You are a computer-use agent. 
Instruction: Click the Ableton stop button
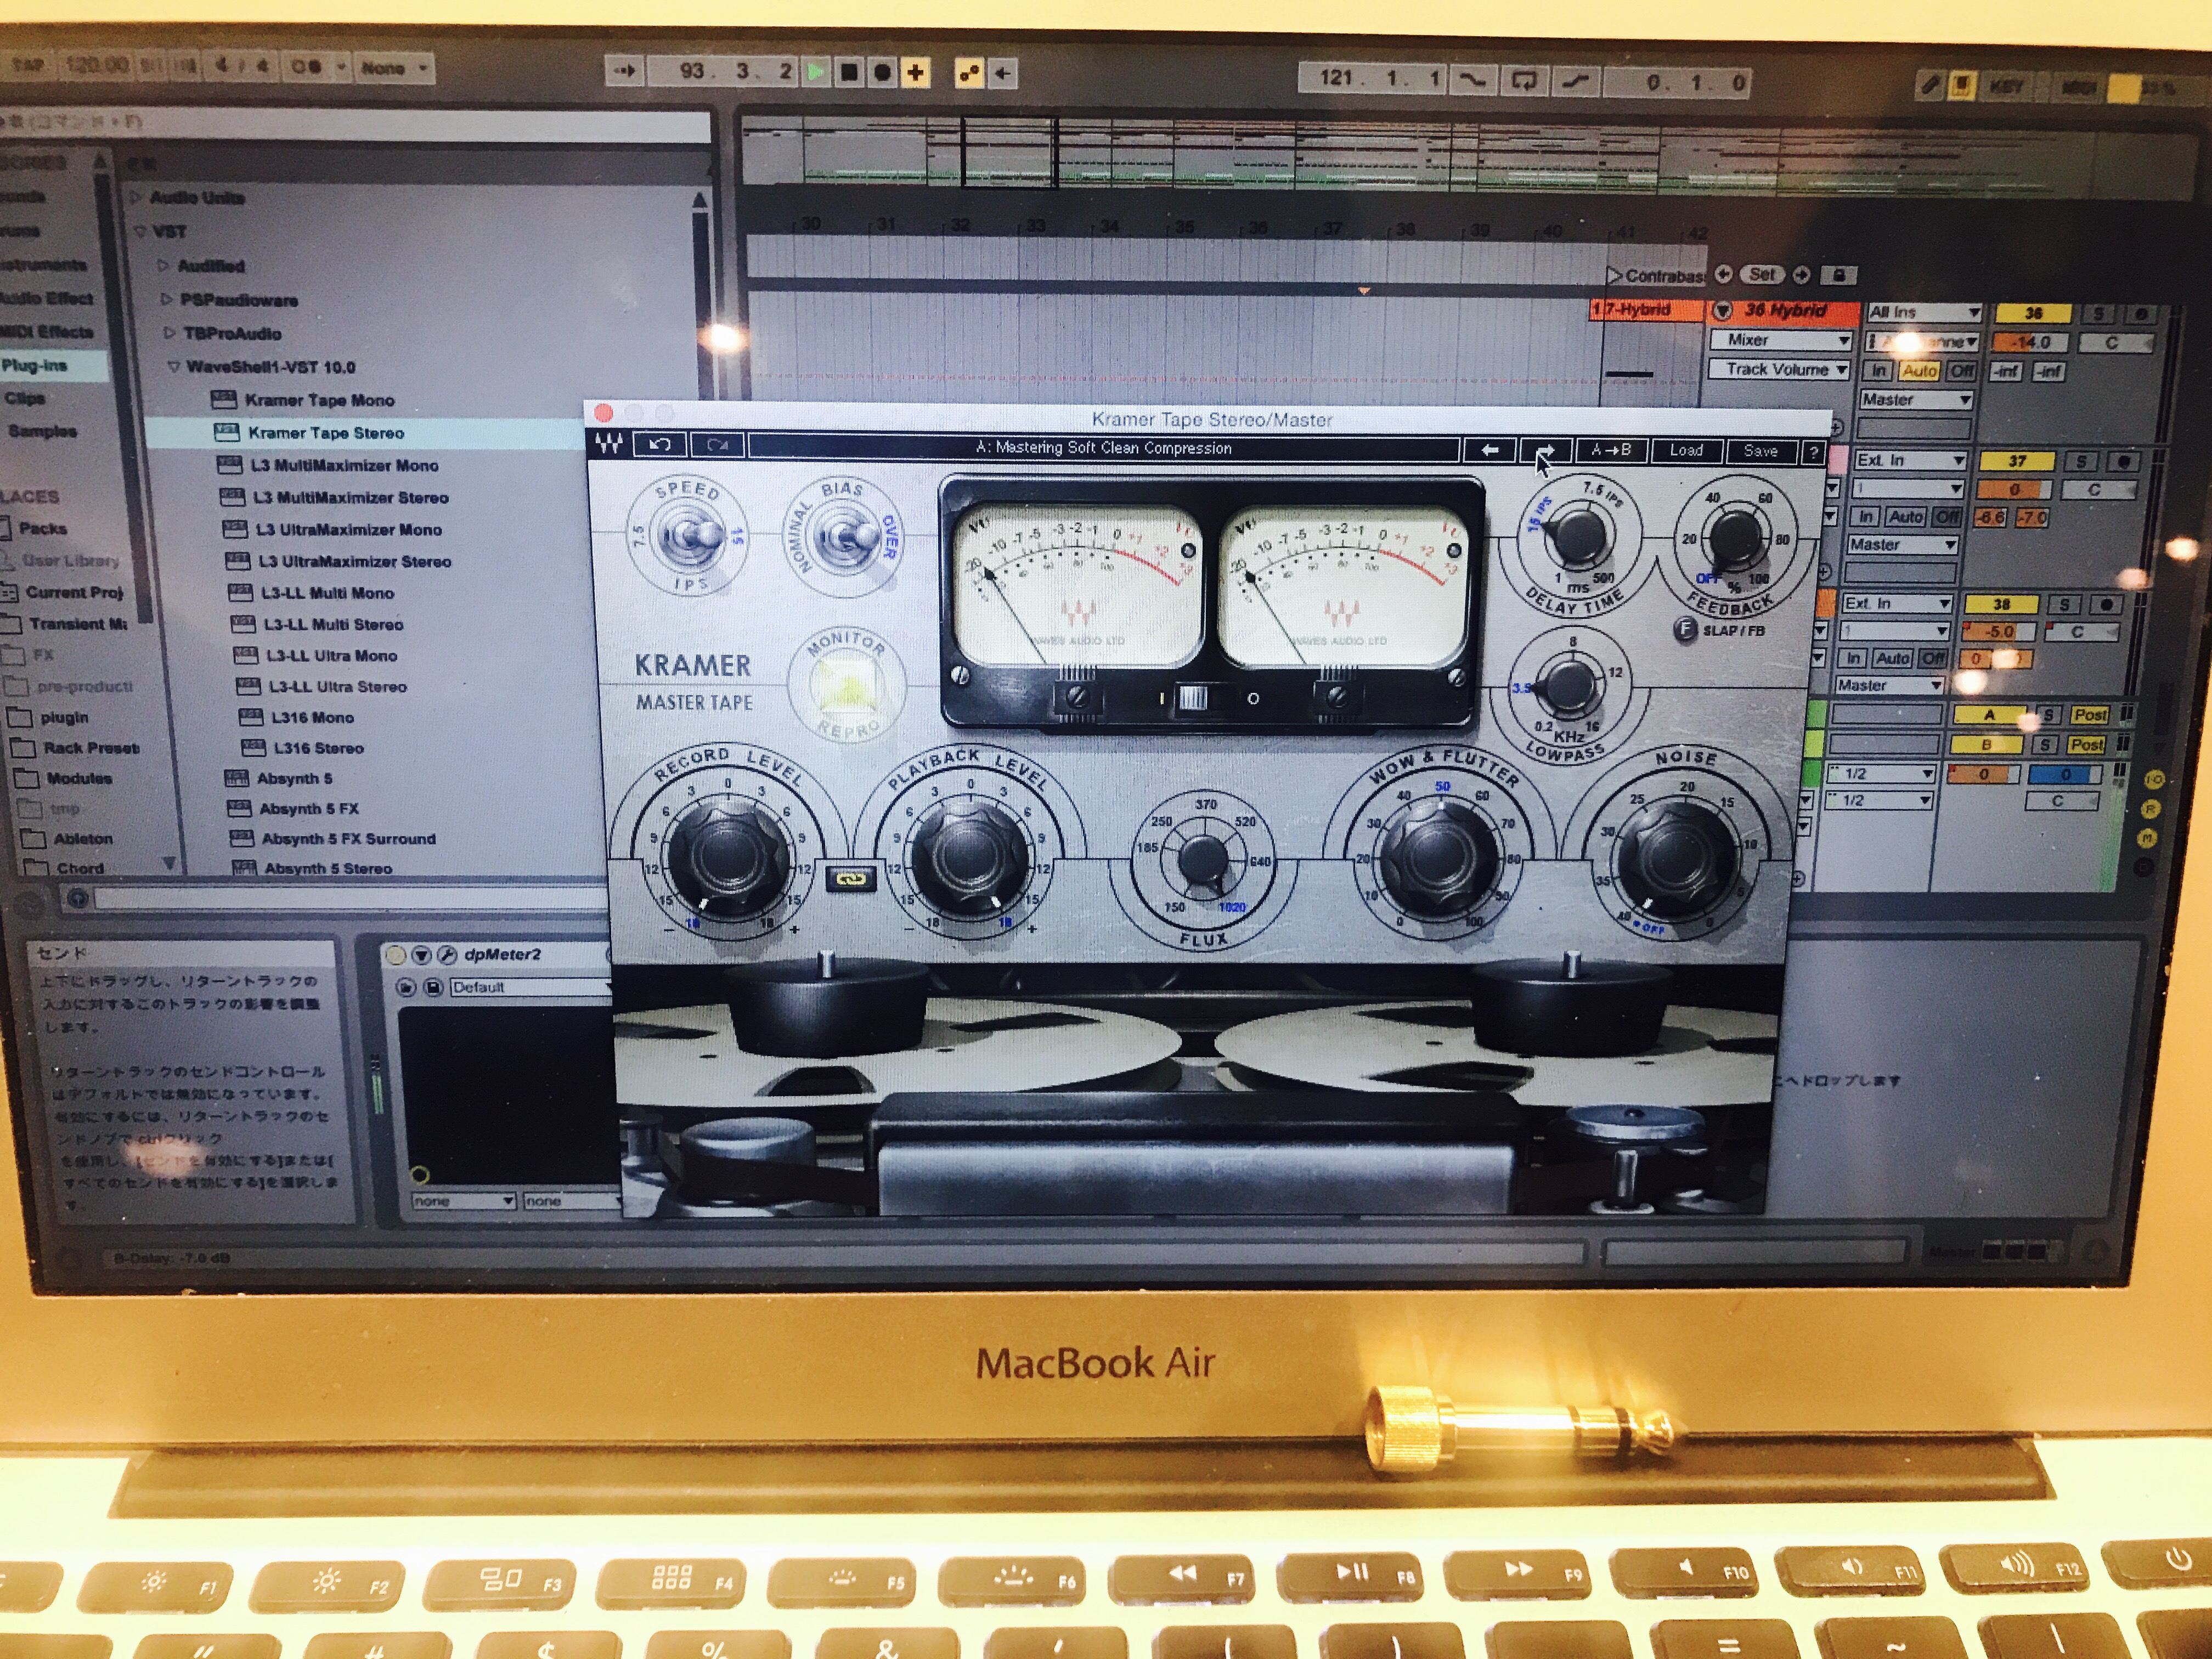pyautogui.click(x=849, y=72)
